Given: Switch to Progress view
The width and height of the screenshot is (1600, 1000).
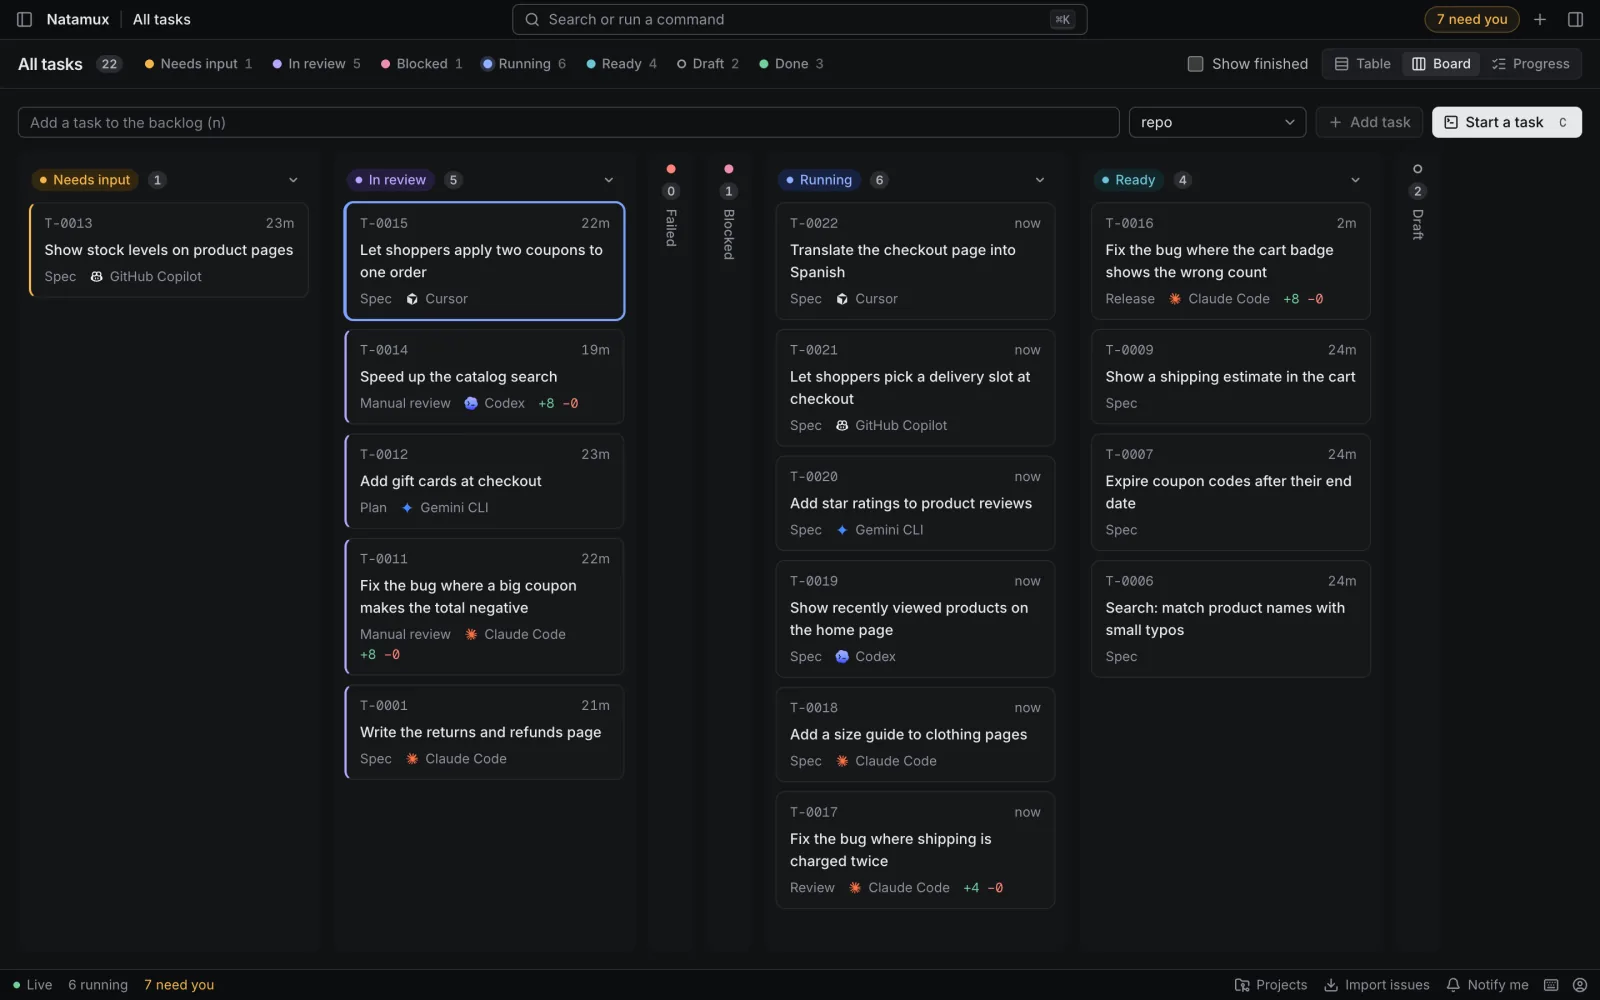Looking at the screenshot, I should [1530, 64].
